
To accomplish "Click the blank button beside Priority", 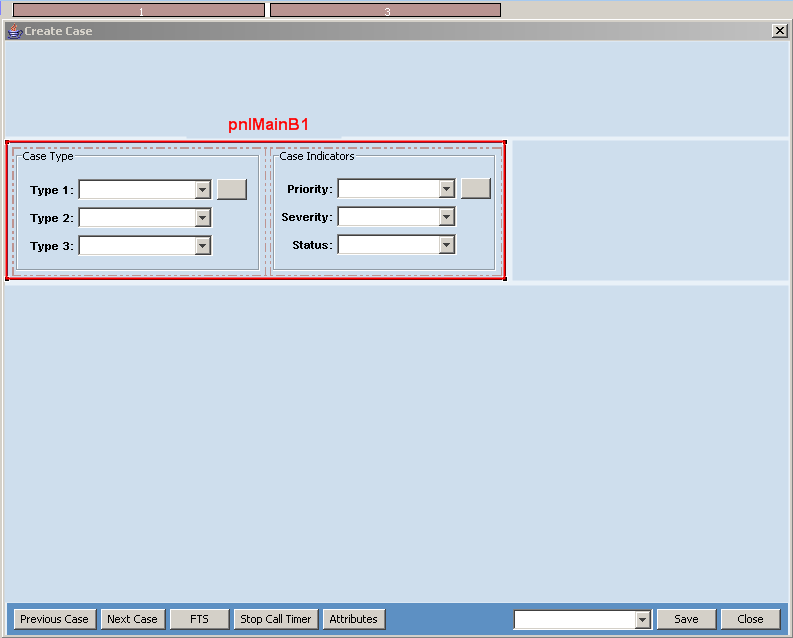I will (x=476, y=189).
